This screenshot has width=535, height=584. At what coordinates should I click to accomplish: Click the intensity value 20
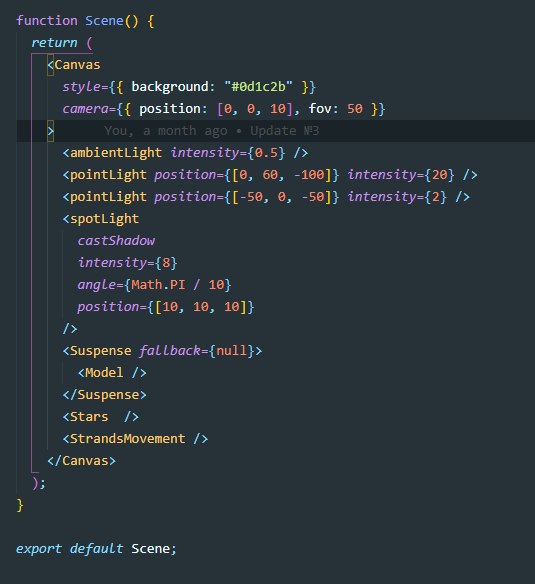coord(440,175)
